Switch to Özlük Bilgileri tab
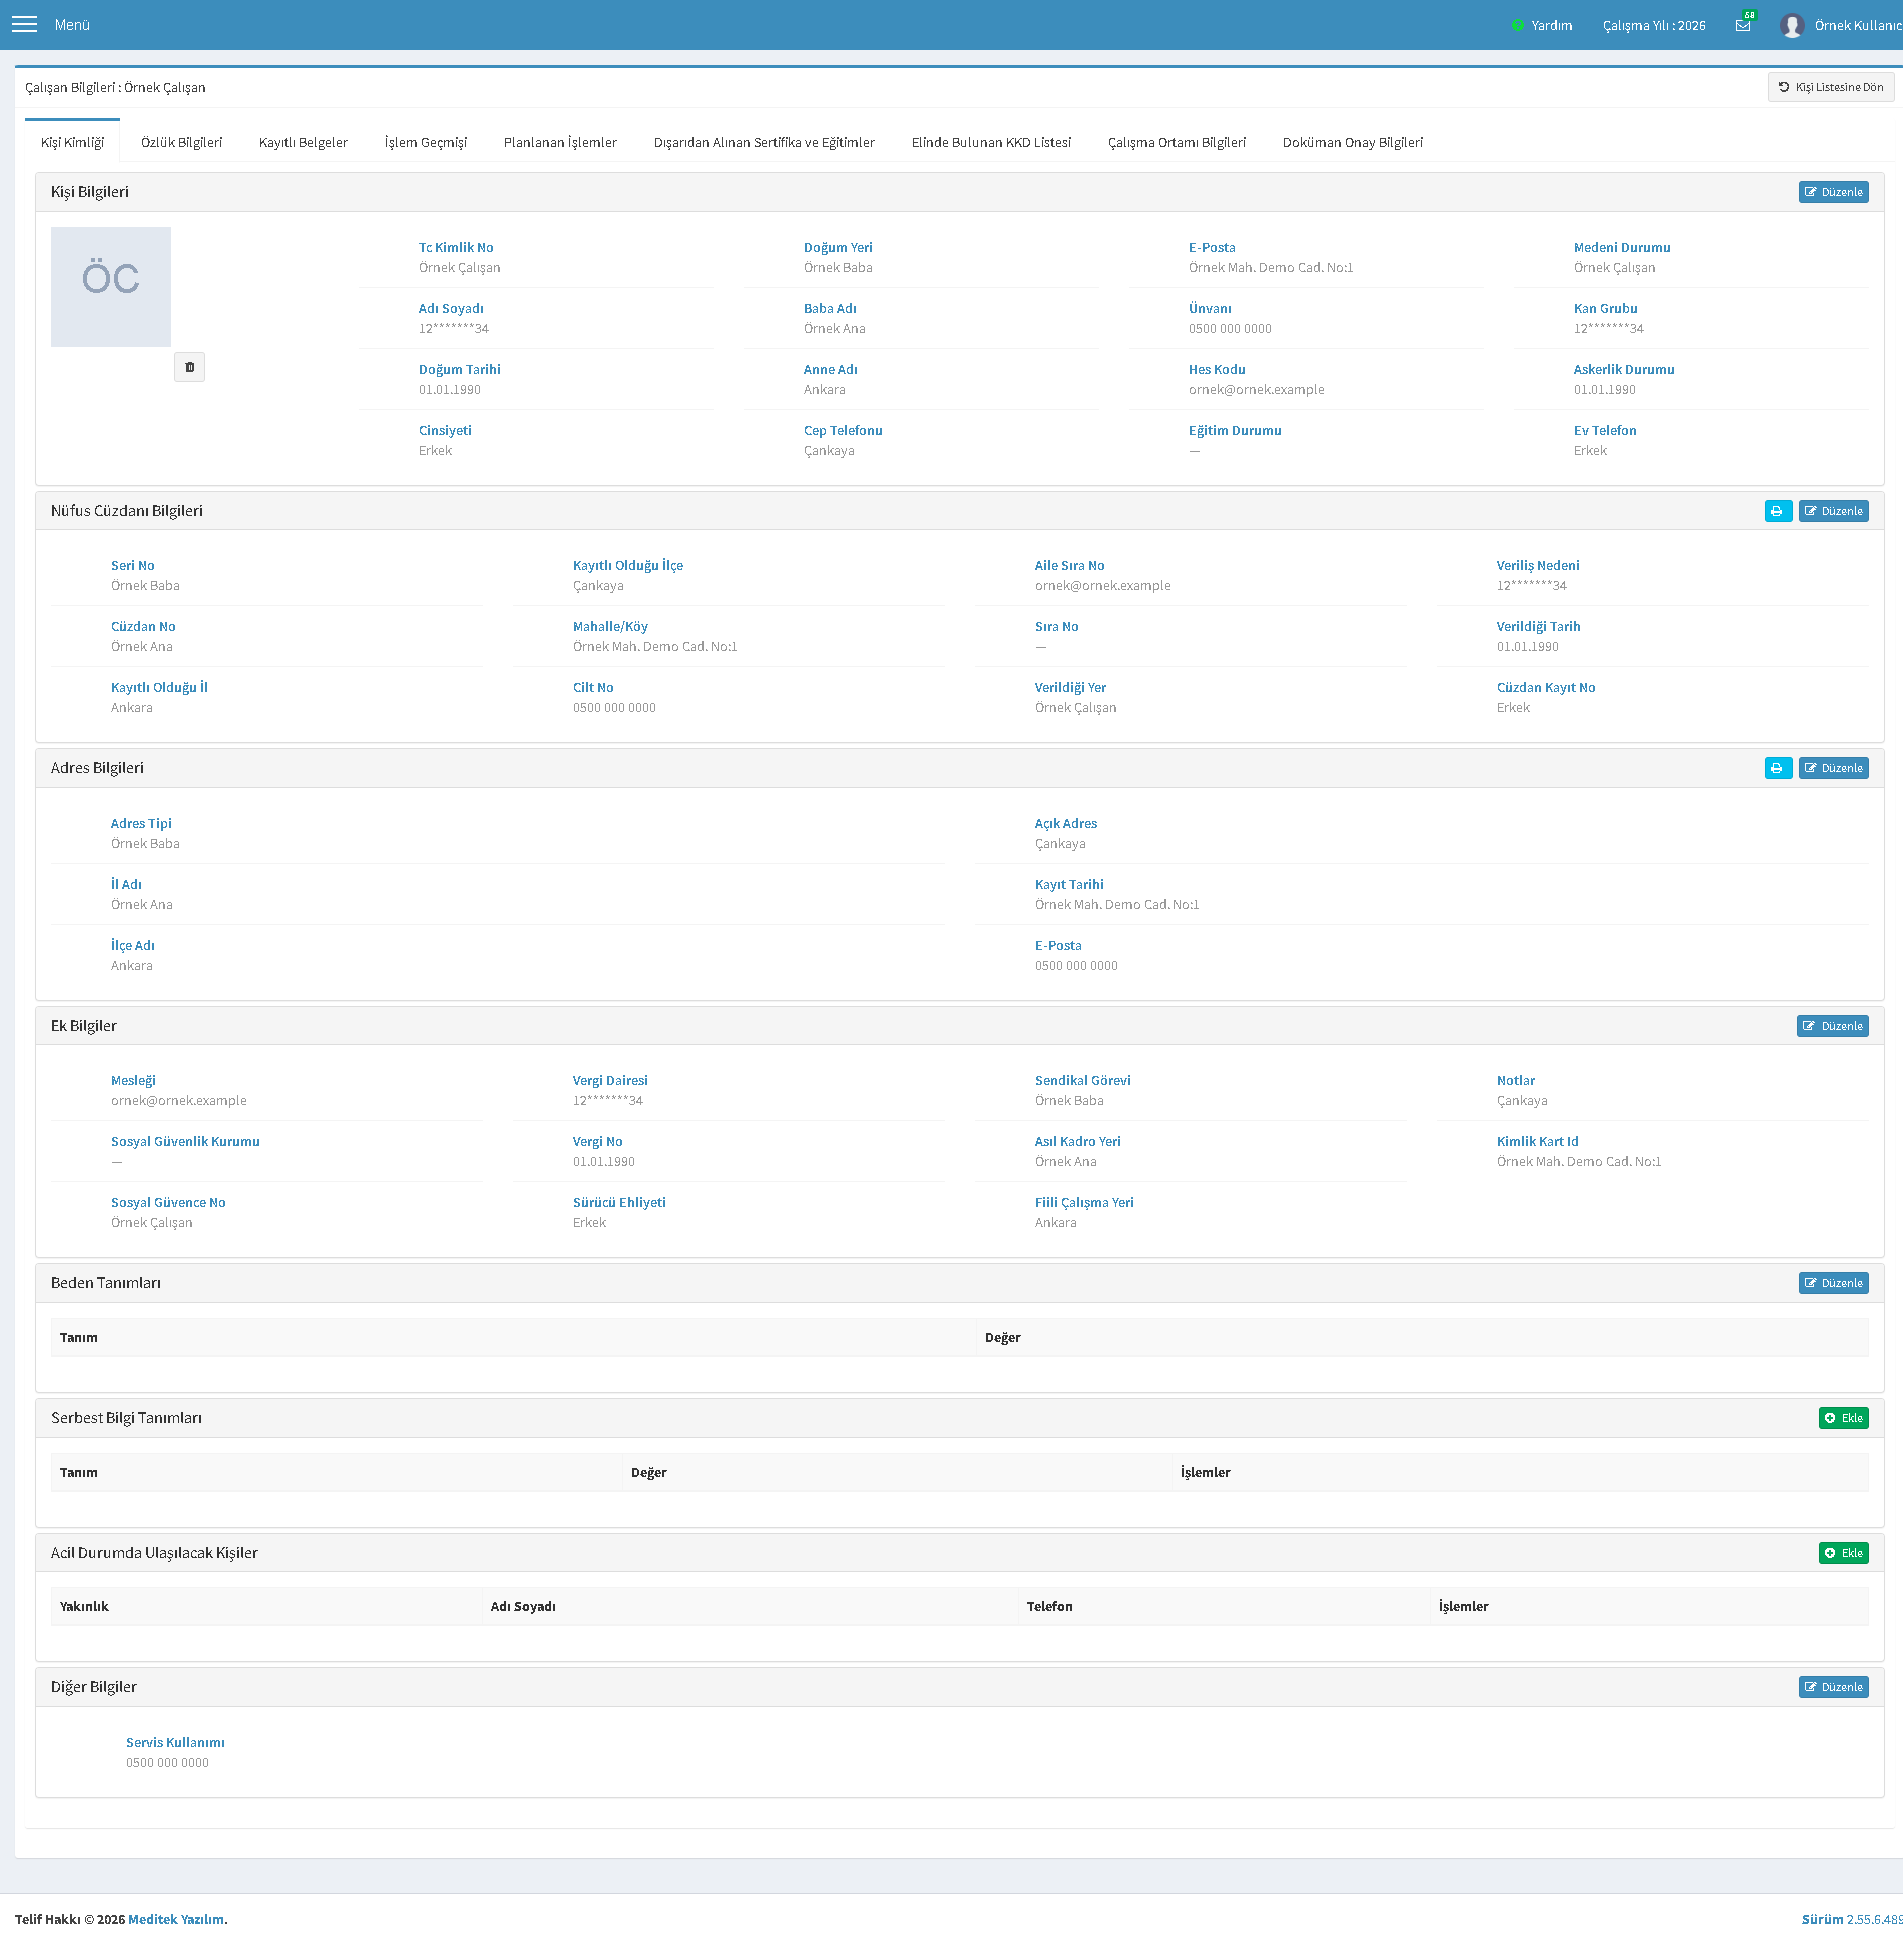1903x1944 pixels. tap(181, 142)
